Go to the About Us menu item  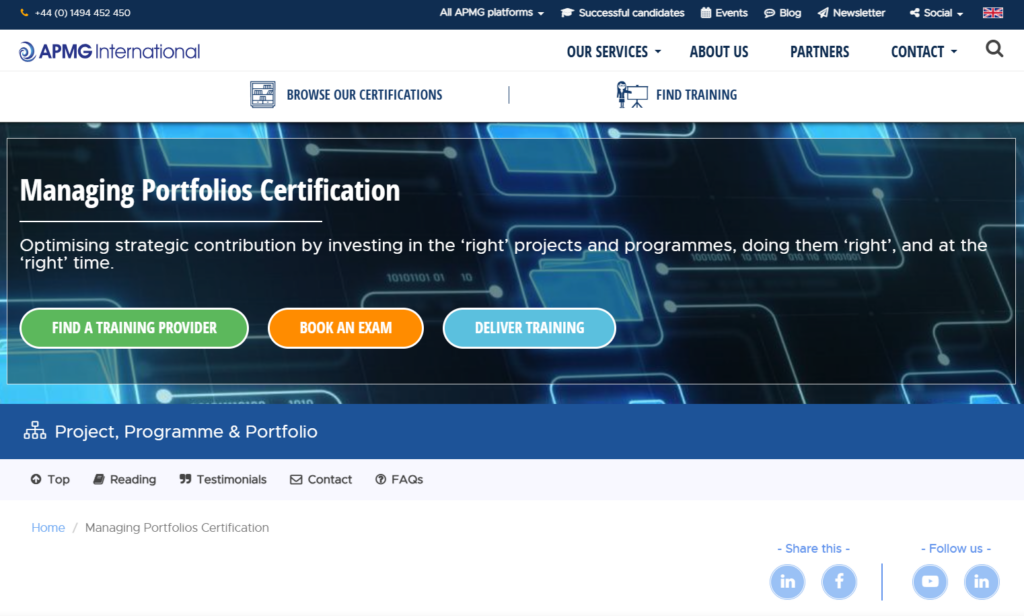719,52
